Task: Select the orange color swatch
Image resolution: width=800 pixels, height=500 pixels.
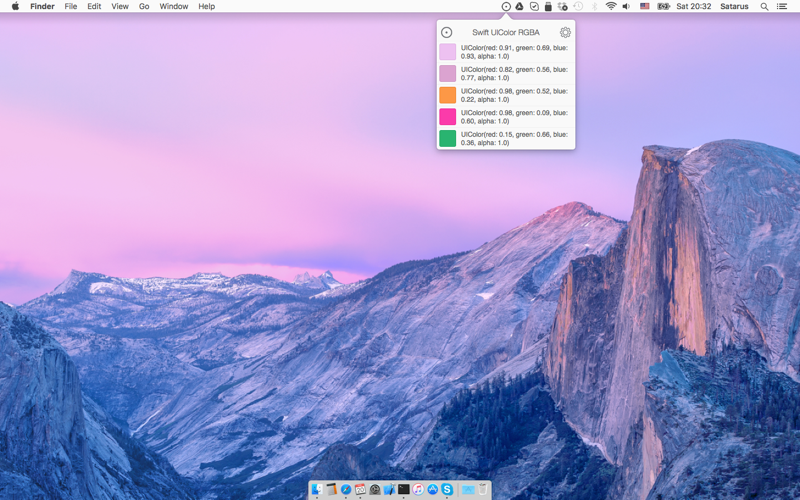Action: [447, 95]
